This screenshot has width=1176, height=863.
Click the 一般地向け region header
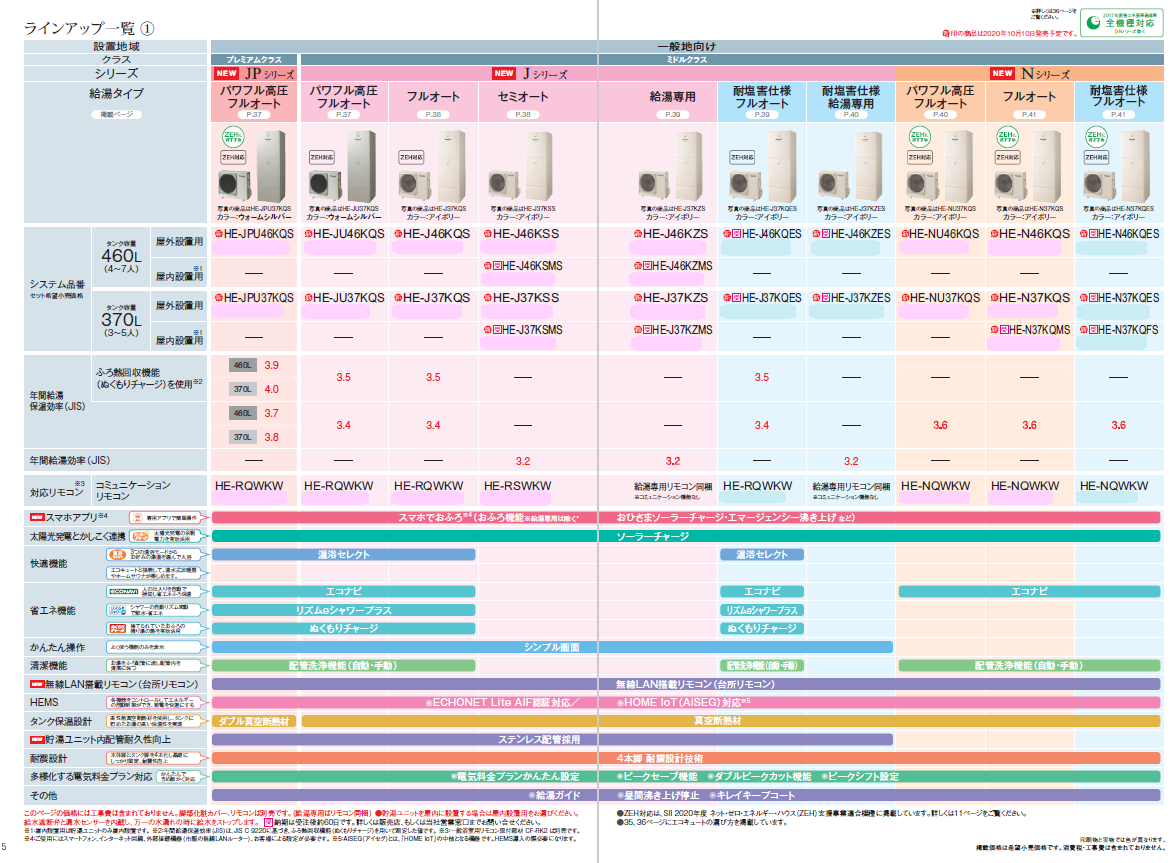[x=687, y=46]
